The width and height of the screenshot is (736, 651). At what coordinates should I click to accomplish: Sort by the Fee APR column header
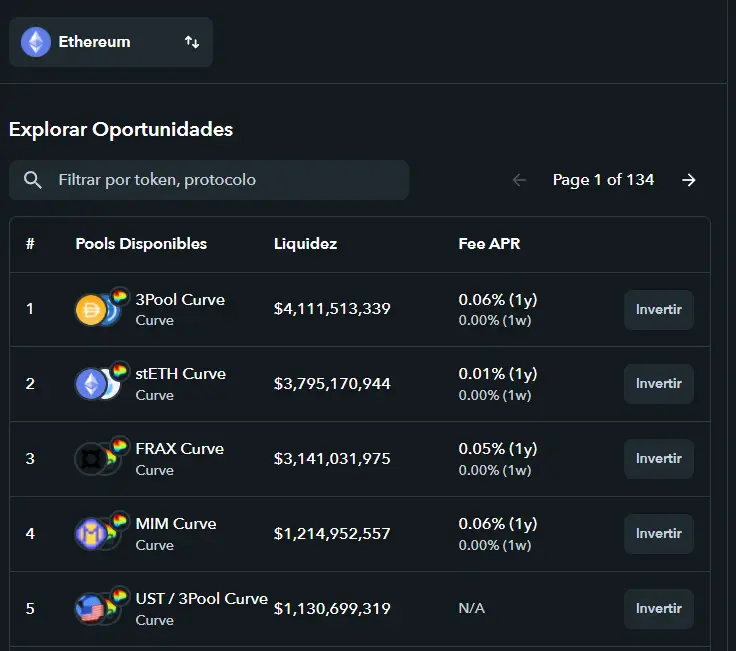click(x=489, y=244)
